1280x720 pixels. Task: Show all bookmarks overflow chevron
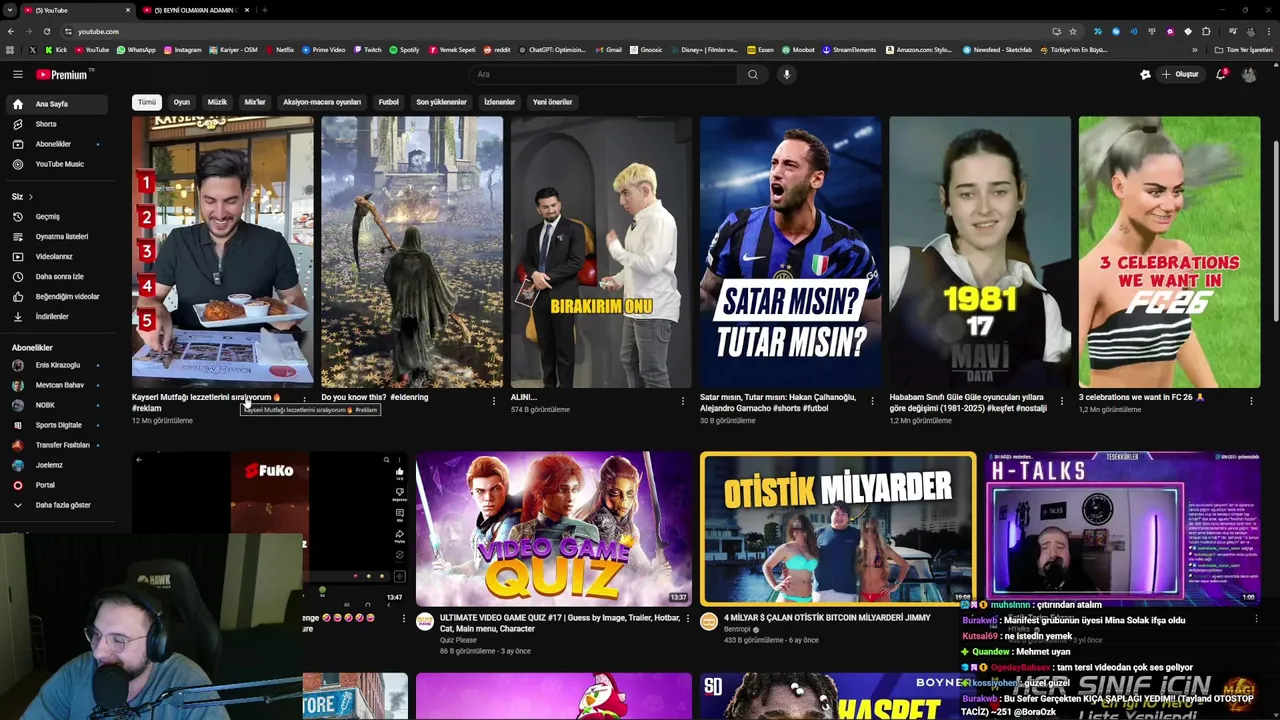[1195, 50]
